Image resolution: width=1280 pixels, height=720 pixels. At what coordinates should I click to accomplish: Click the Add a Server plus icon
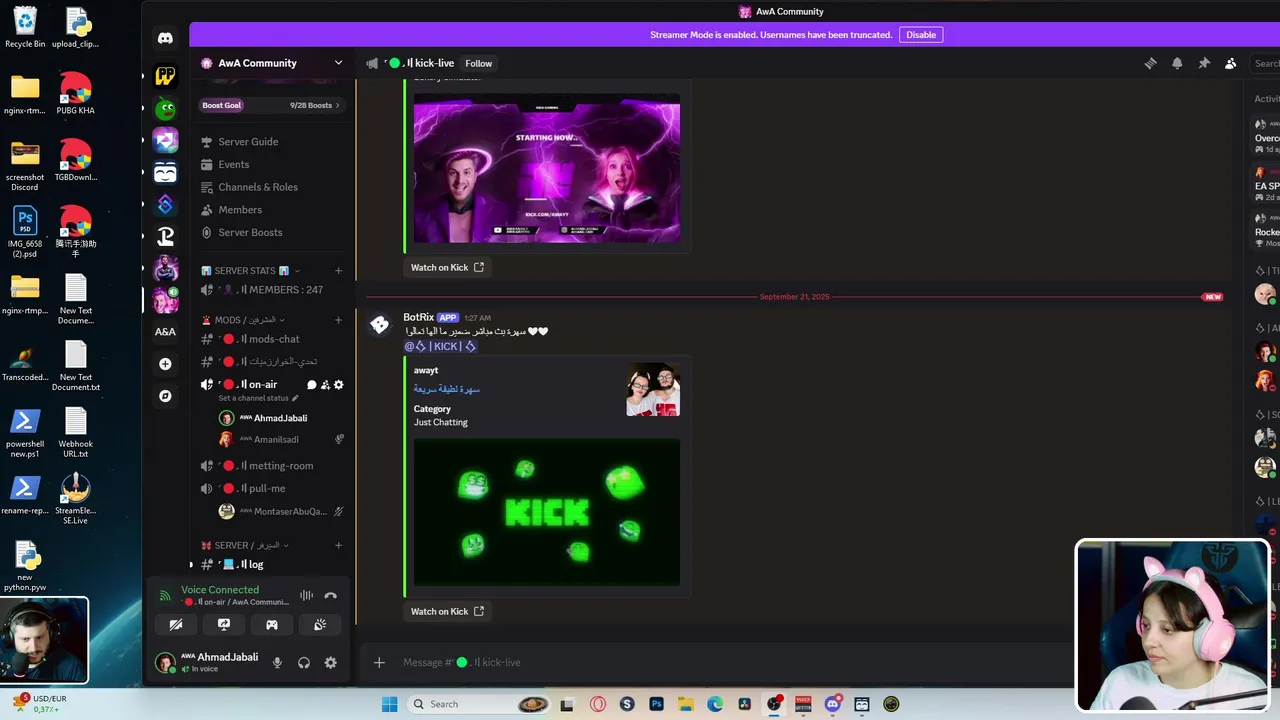click(165, 364)
